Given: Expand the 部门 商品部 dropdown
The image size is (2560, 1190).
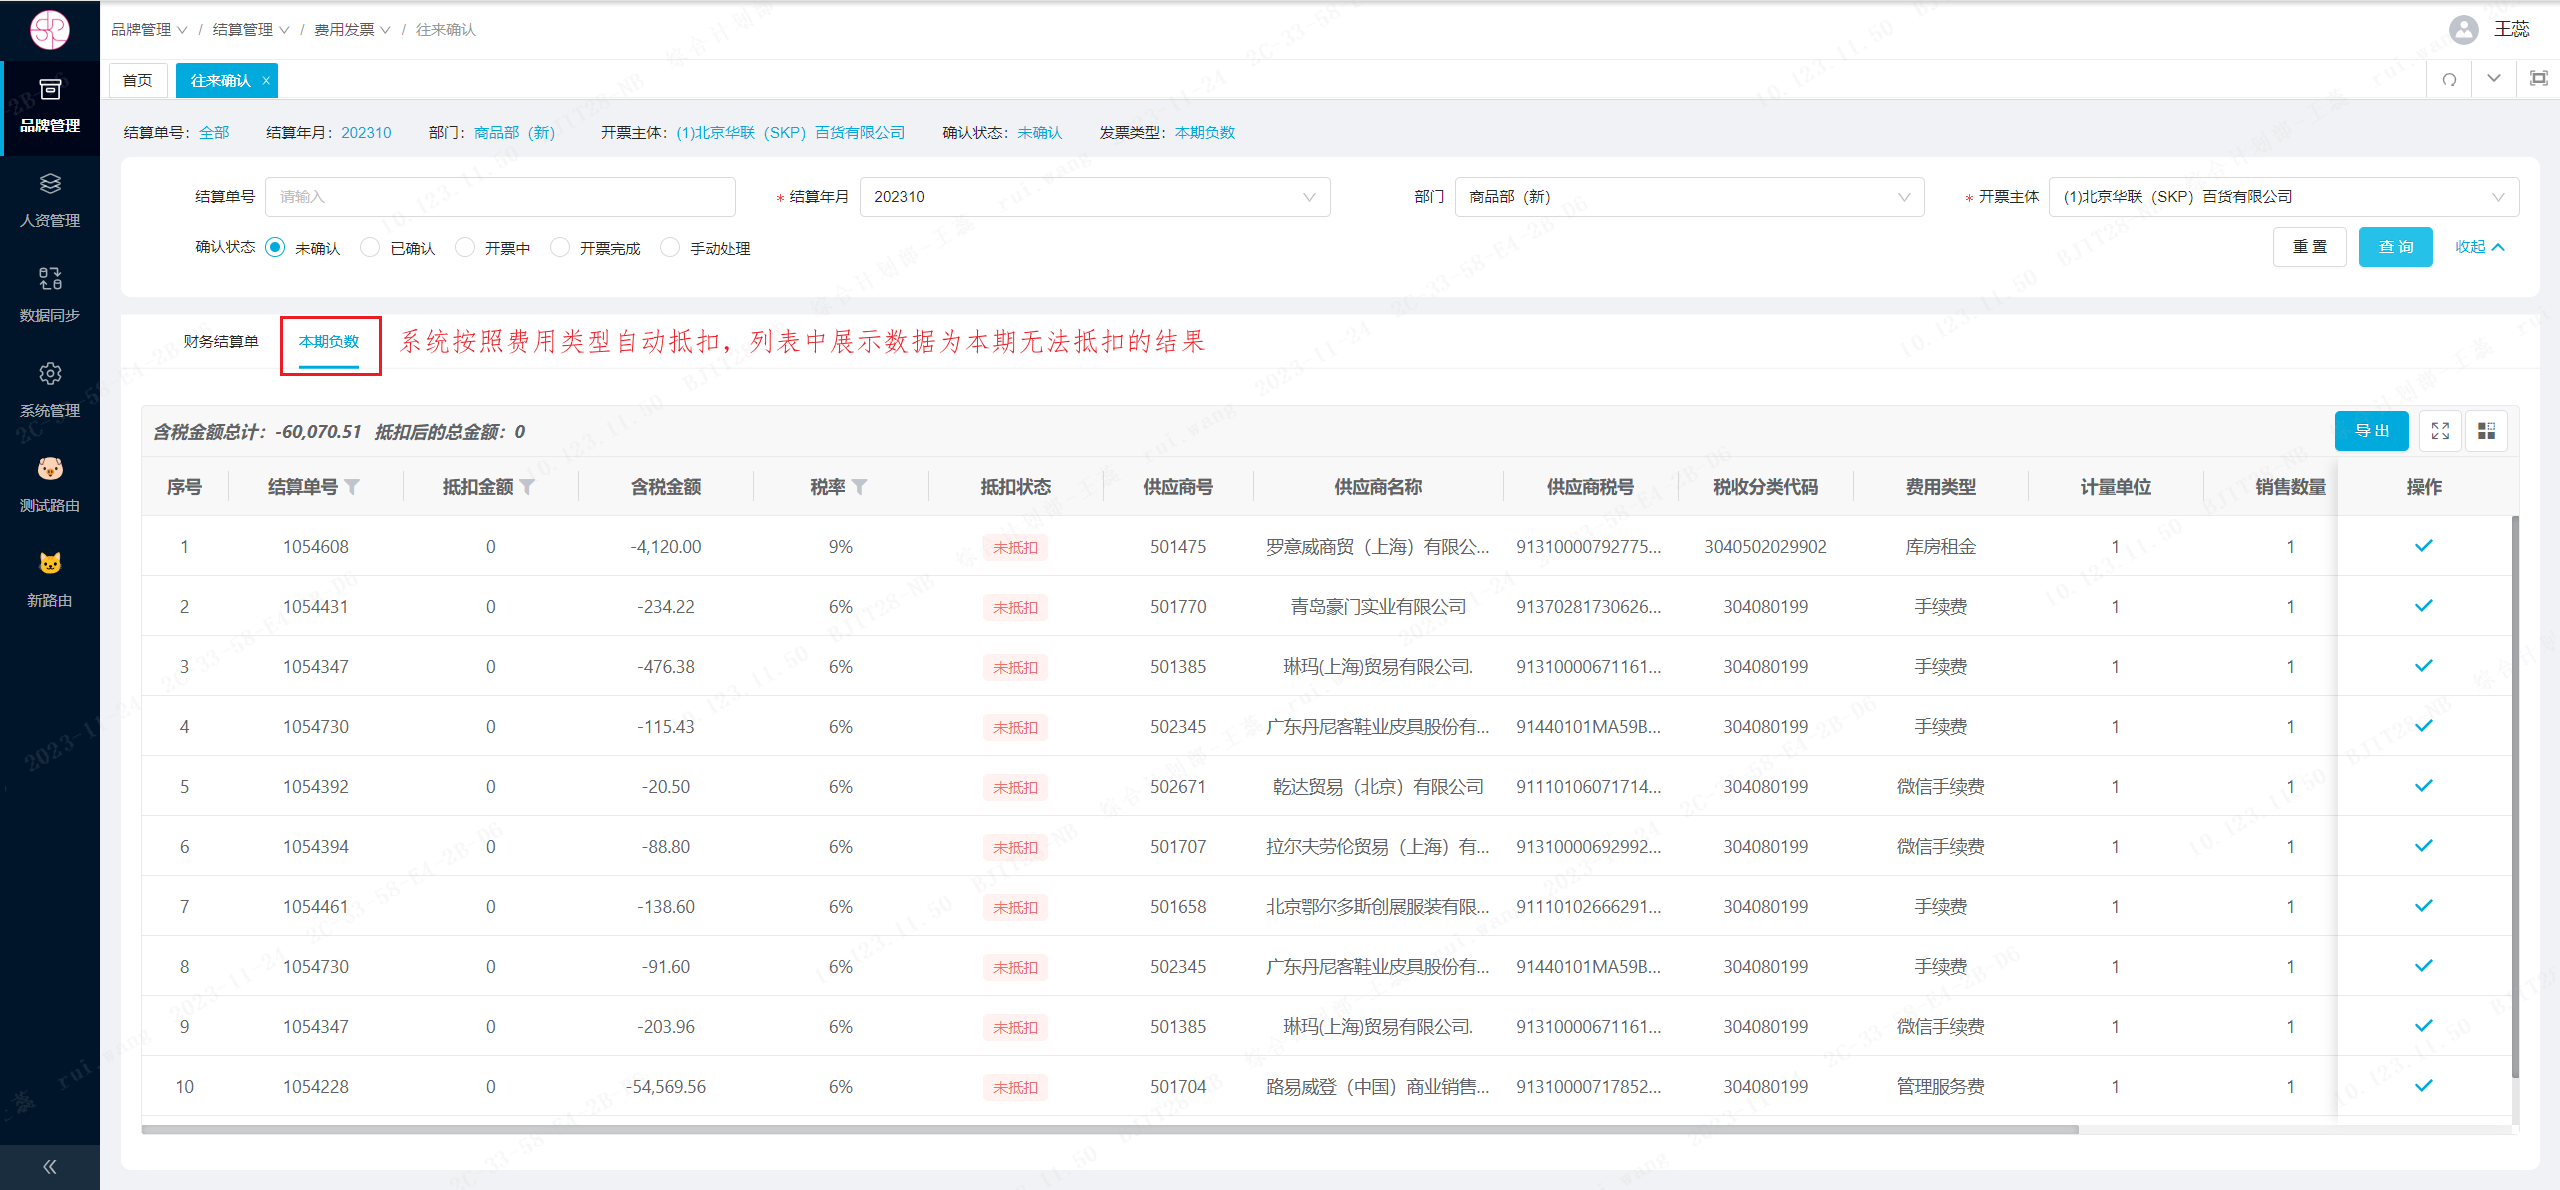Looking at the screenshot, I should pos(1688,197).
